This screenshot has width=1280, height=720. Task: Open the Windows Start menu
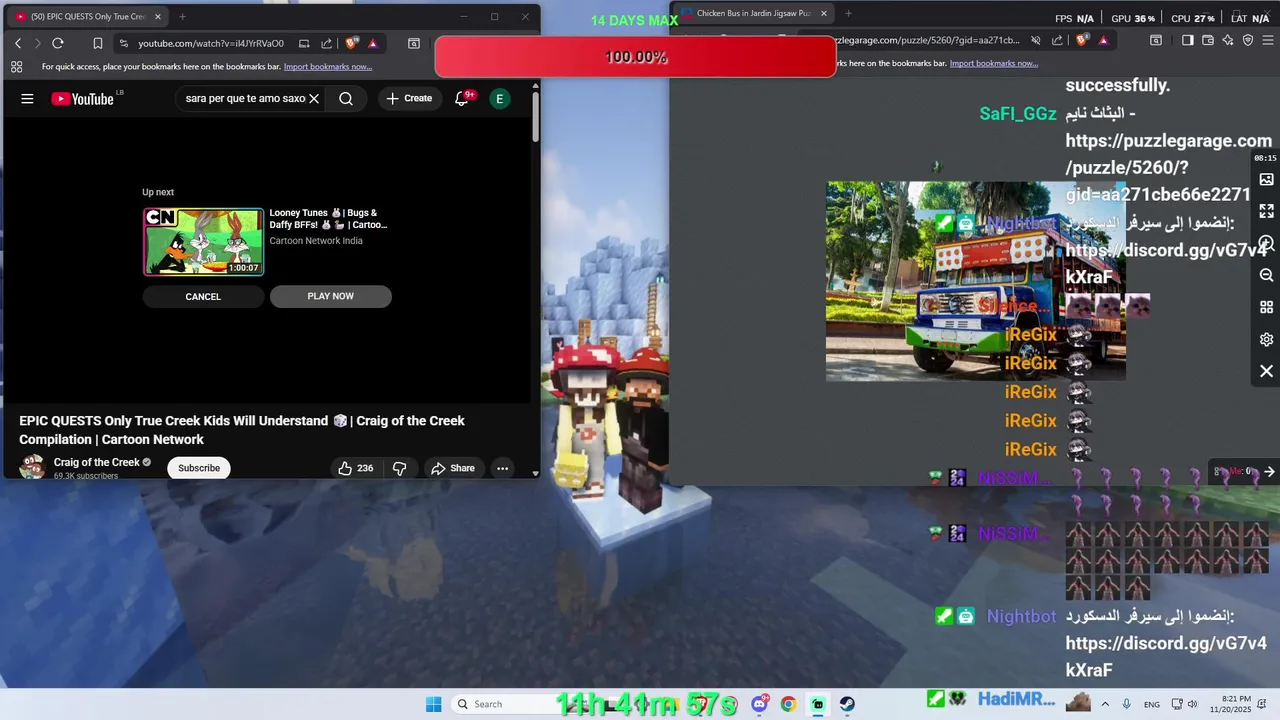pos(433,704)
